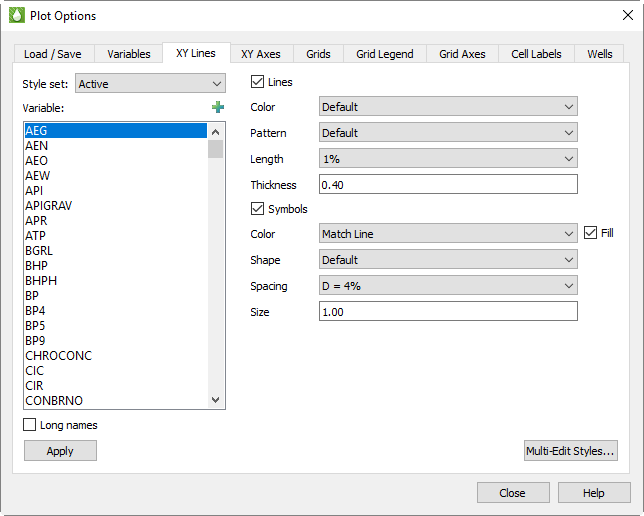Select BP4 in the variable list
This screenshot has width=644, height=516.
click(x=116, y=311)
